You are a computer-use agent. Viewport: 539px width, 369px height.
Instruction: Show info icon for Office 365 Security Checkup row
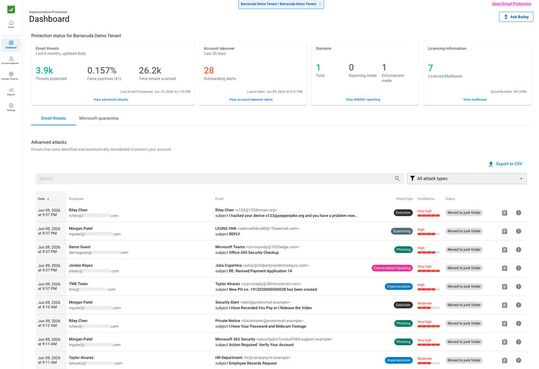coord(518,250)
